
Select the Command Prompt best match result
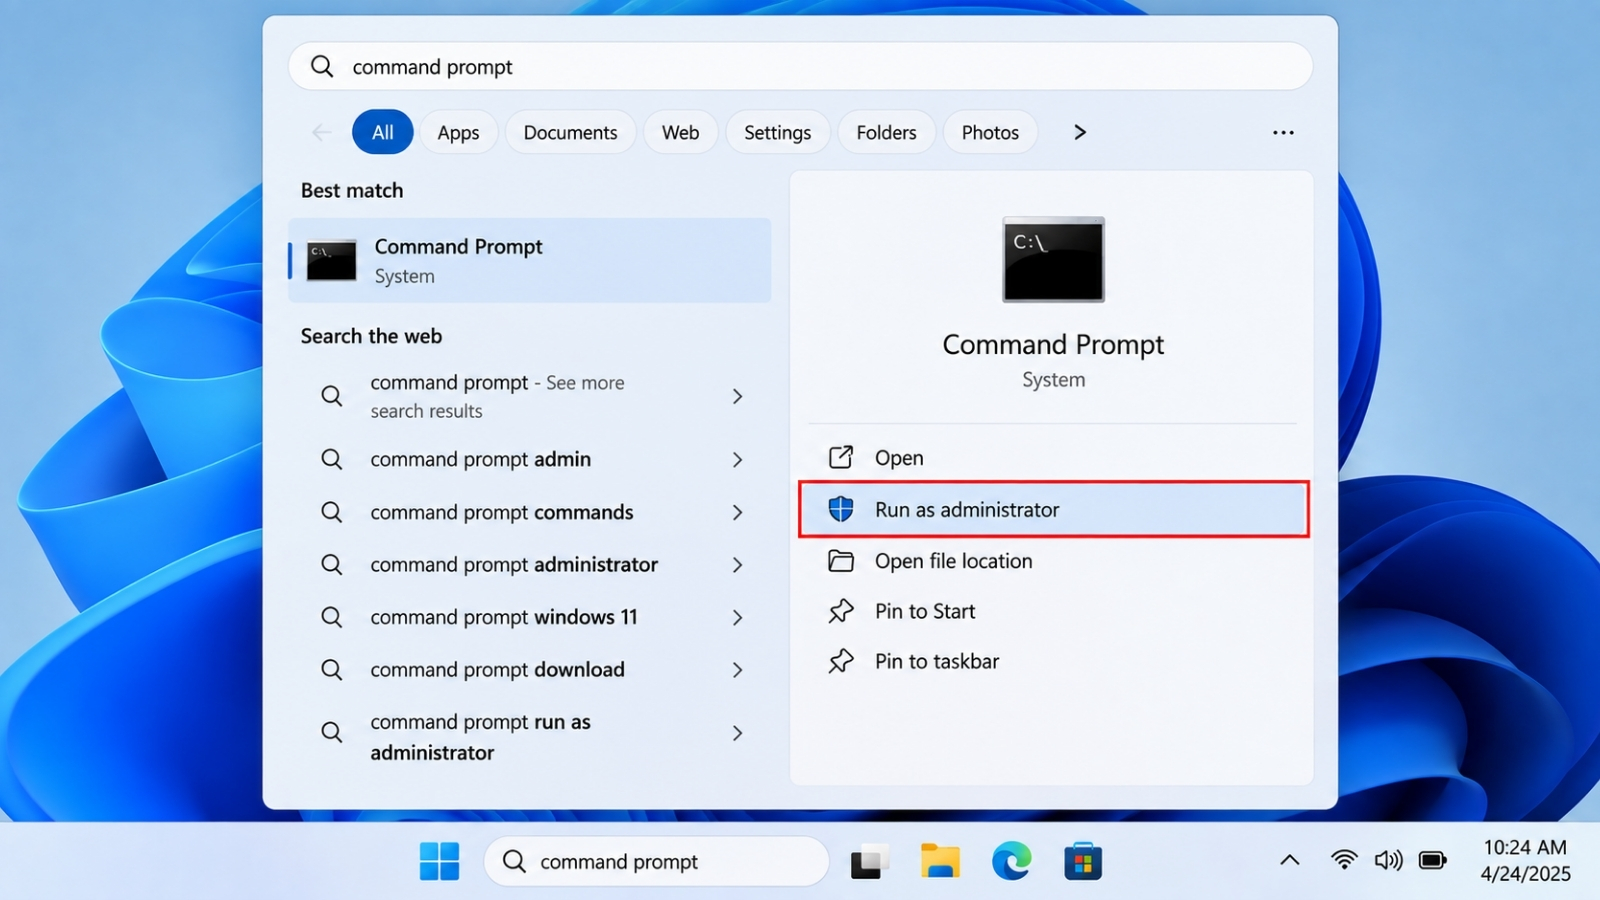coord(530,260)
